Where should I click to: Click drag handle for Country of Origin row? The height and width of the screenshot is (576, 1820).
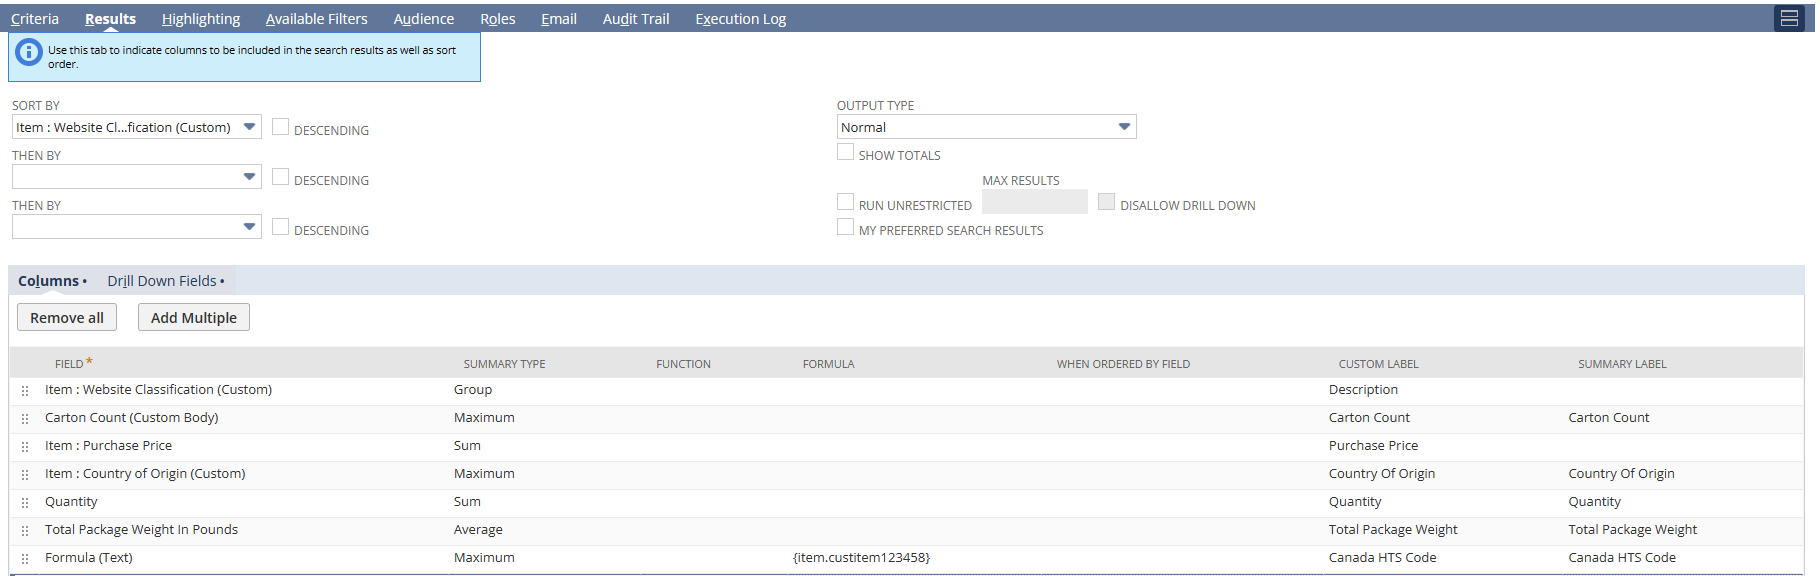[x=25, y=475]
